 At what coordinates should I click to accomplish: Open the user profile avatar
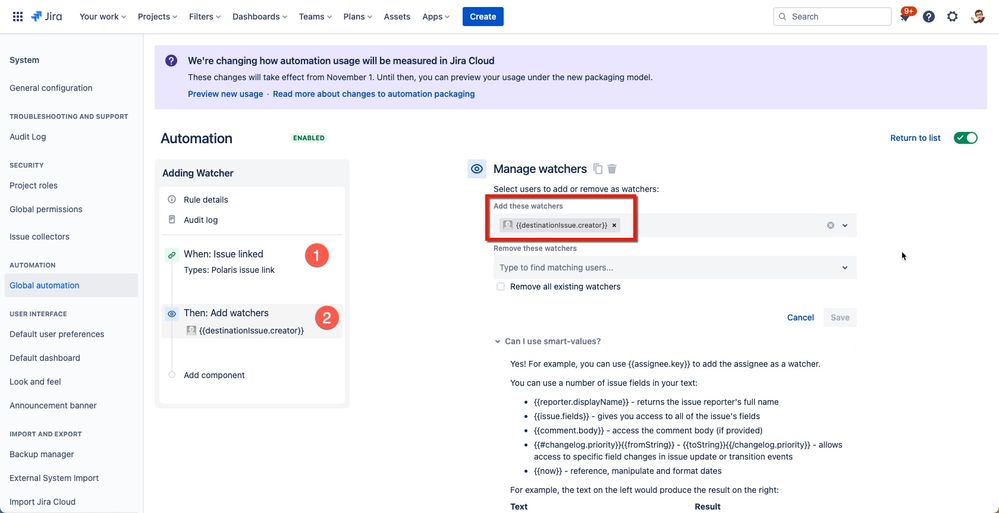978,17
